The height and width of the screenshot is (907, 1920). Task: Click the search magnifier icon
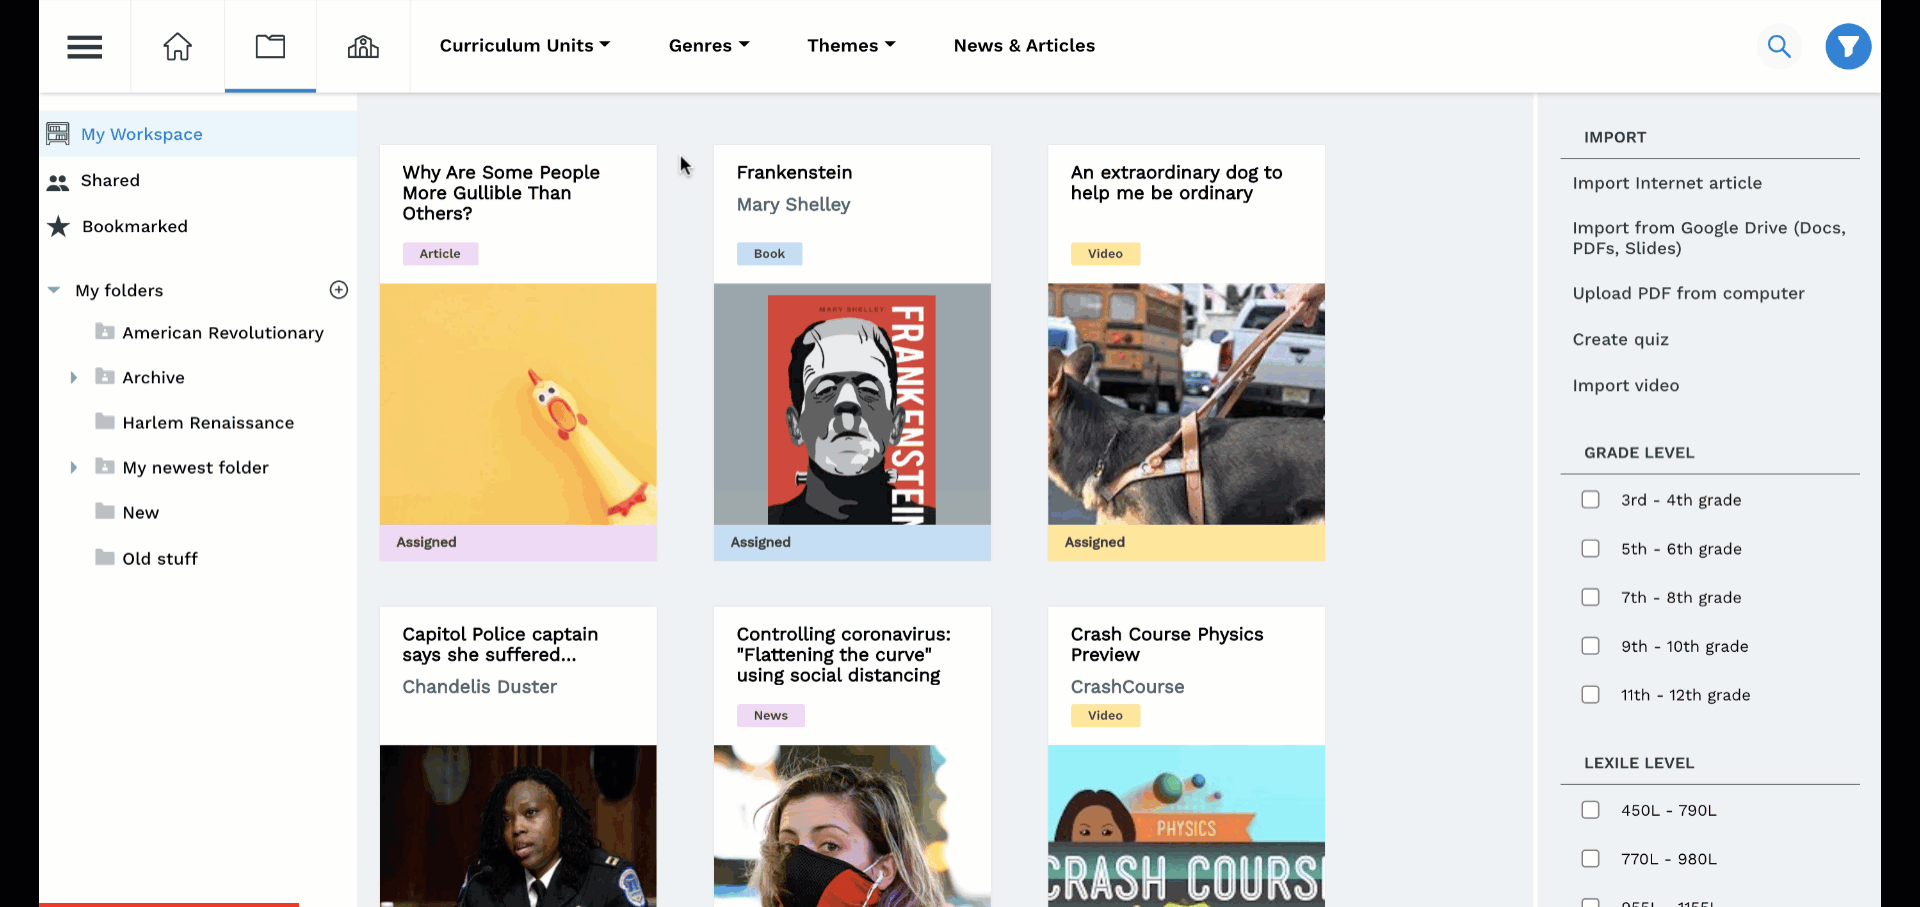1779,46
